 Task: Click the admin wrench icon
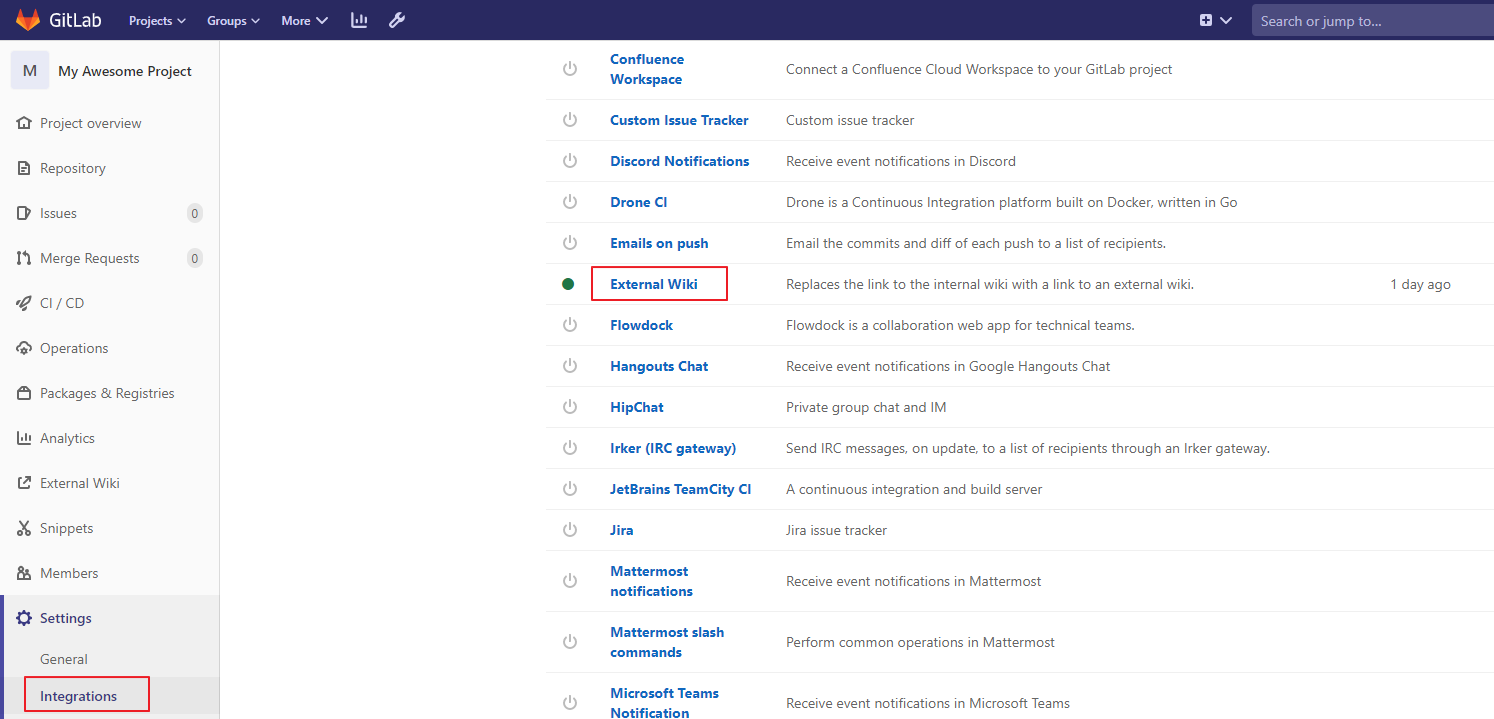[x=397, y=20]
